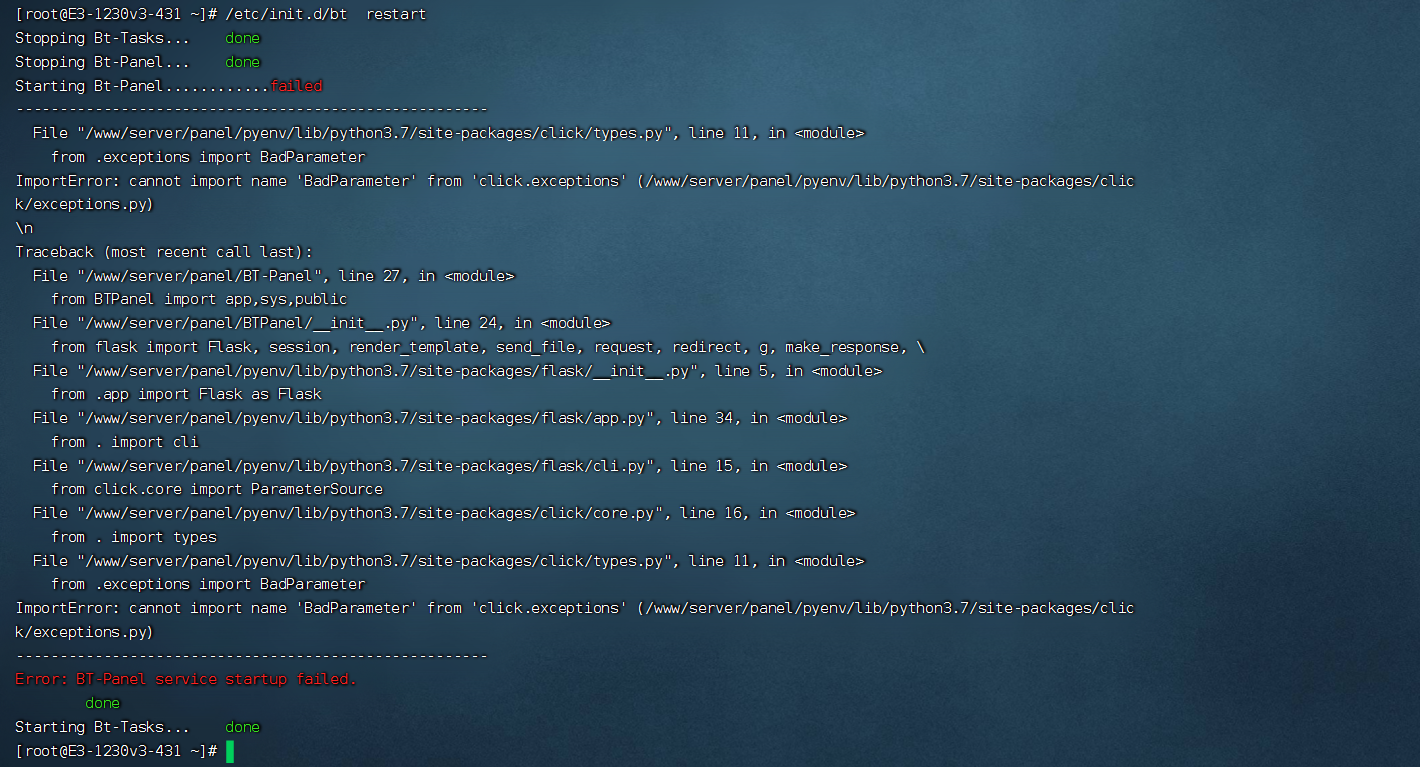Click 'Traceback (most recent call last):' line
1420x767 pixels.
(x=164, y=252)
